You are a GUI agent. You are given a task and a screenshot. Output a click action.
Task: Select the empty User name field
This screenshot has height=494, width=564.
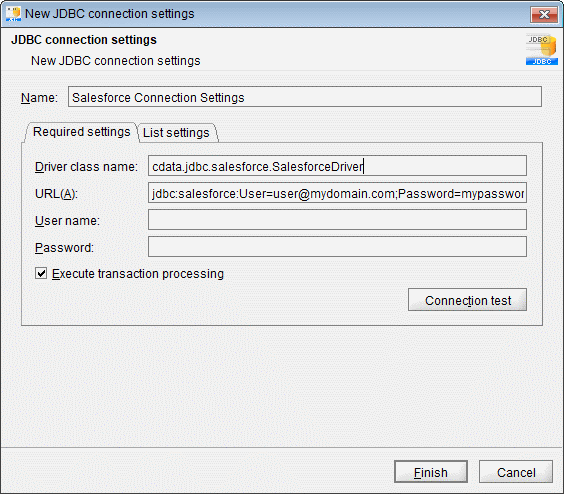pyautogui.click(x=337, y=219)
